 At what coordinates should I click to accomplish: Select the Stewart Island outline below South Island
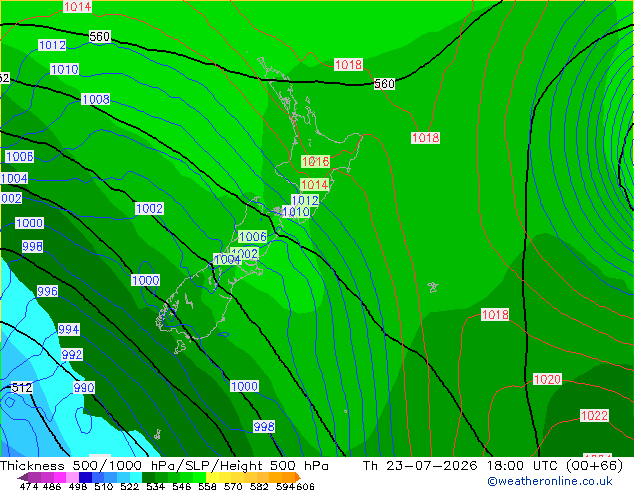pyautogui.click(x=180, y=347)
